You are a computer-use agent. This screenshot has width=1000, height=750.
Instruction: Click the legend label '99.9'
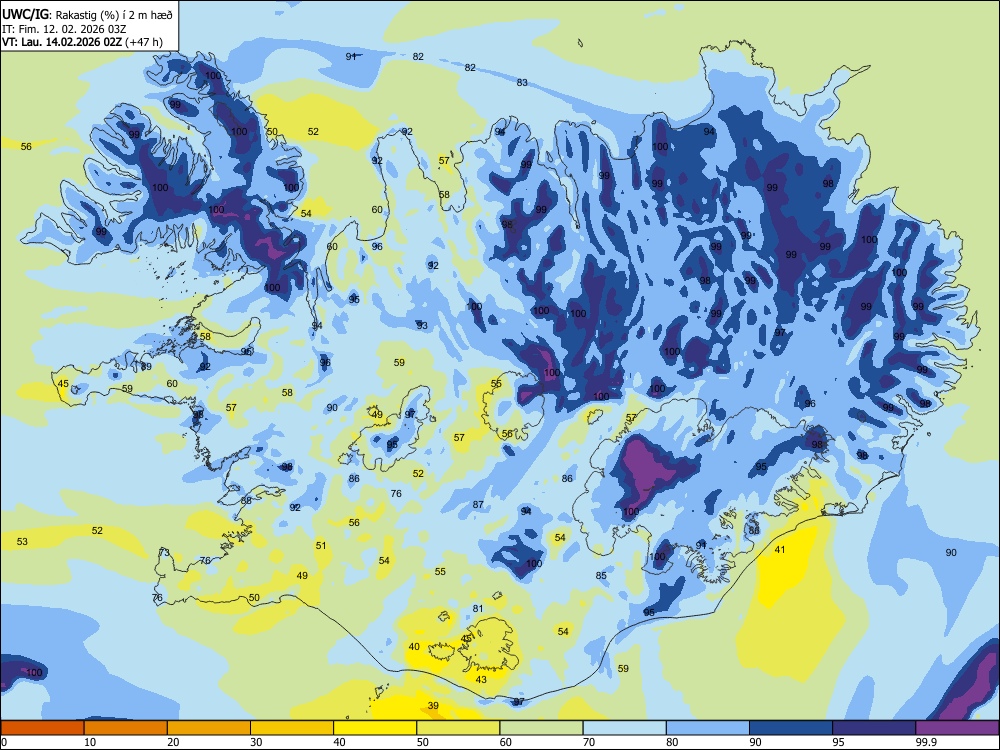[926, 742]
